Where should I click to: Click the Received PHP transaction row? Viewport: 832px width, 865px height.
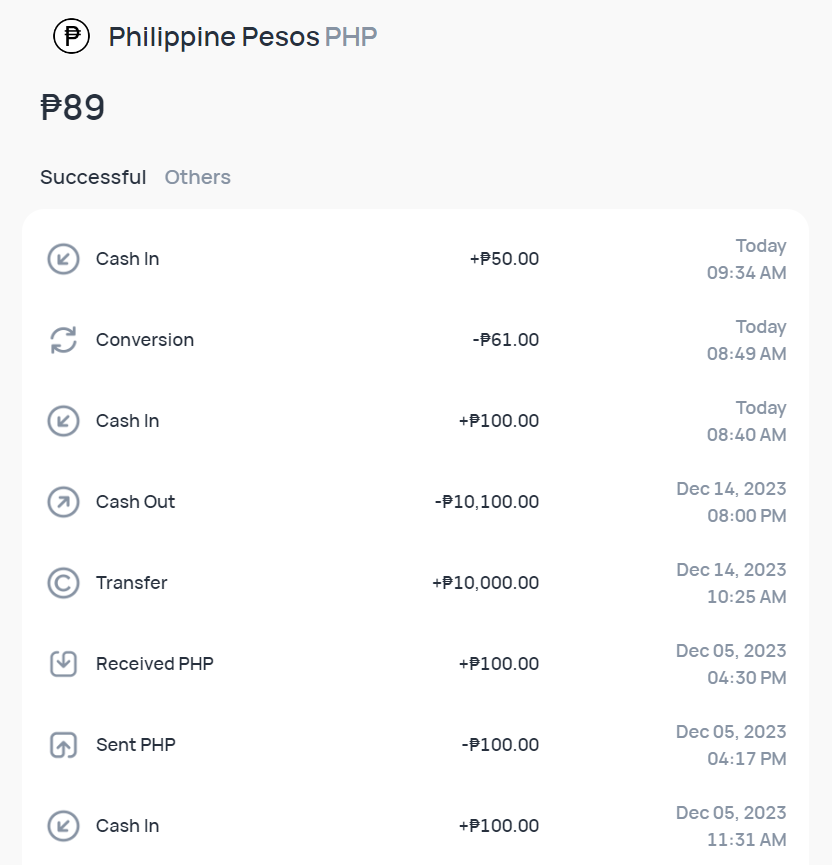416,663
